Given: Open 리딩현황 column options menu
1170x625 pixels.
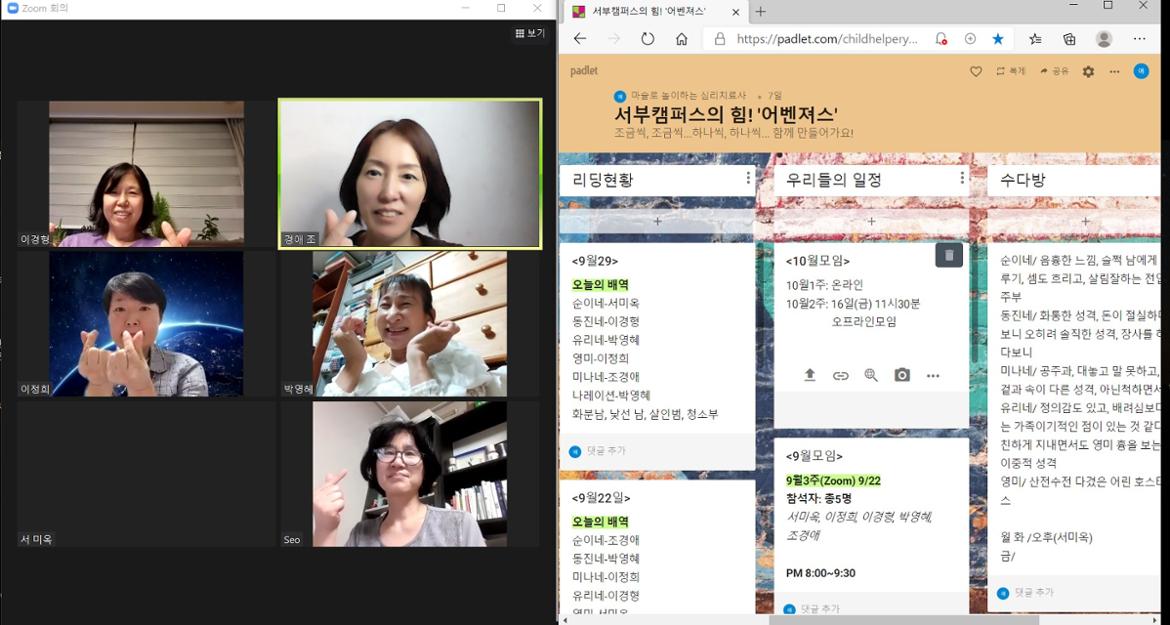Looking at the screenshot, I should [x=748, y=179].
